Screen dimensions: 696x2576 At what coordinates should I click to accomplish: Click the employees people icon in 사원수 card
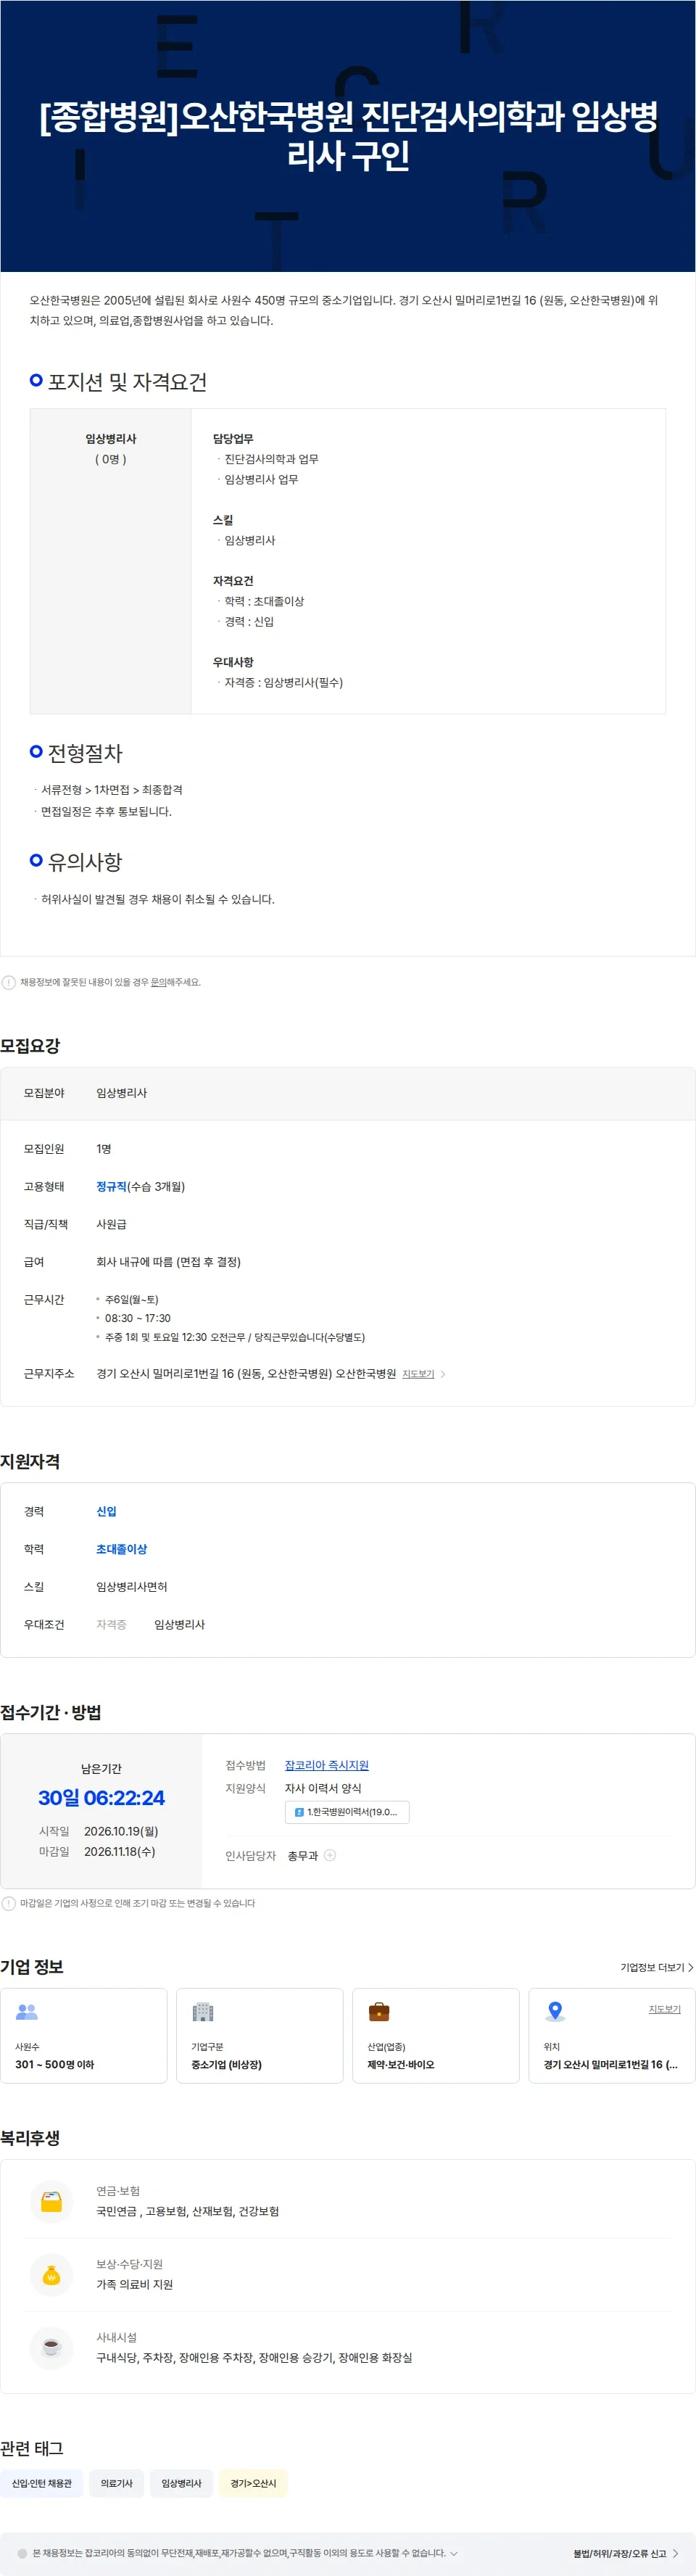(27, 2011)
